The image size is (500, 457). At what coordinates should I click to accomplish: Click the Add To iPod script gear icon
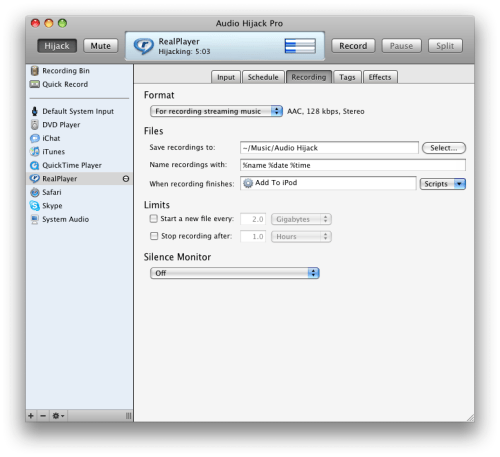coord(248,183)
